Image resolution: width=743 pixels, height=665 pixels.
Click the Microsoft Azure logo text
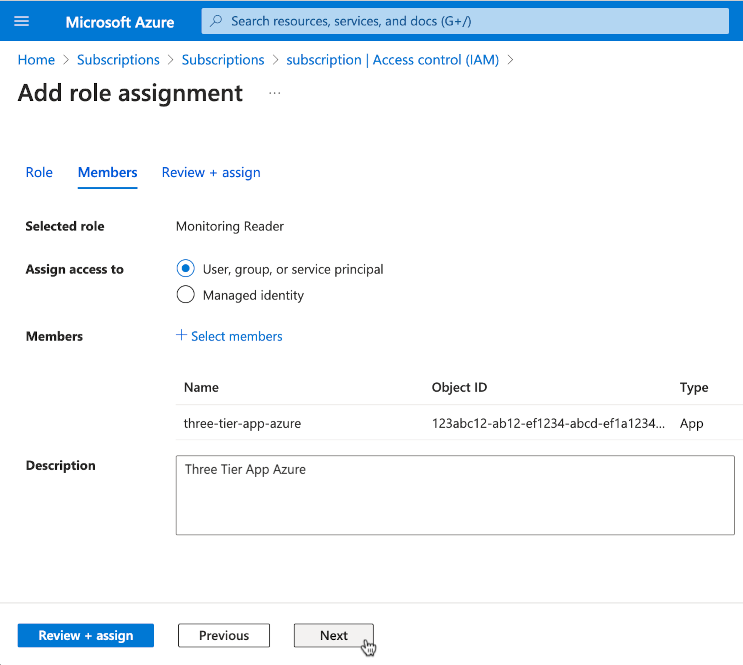(120, 21)
